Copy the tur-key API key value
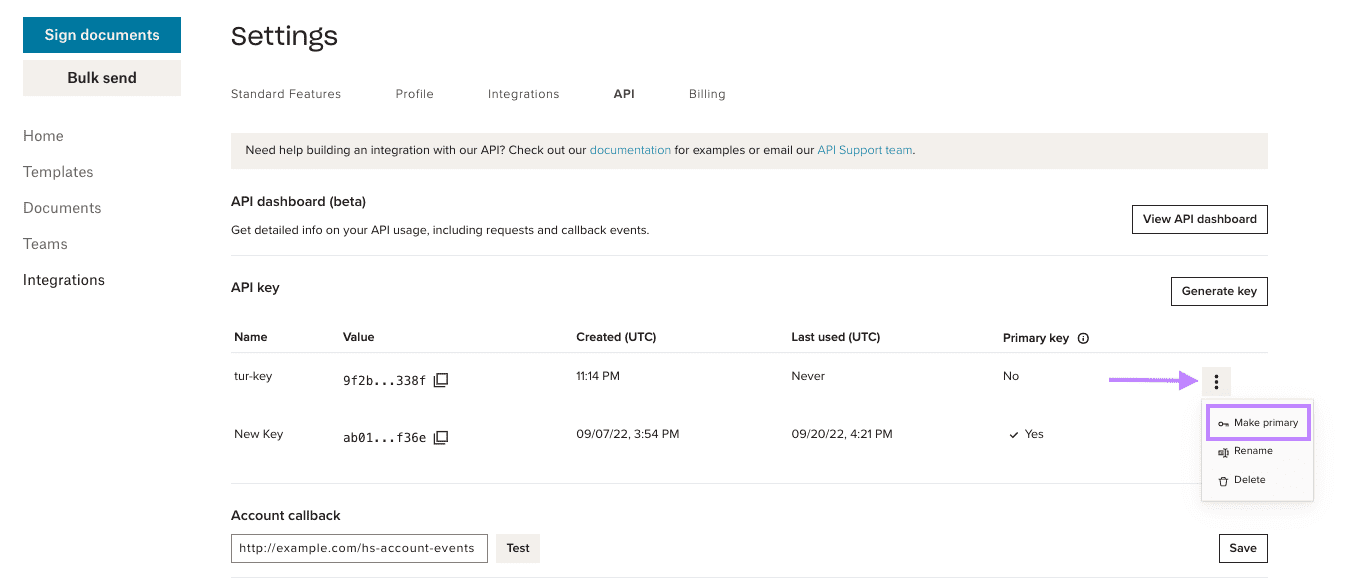Image resolution: width=1351 pixels, height=586 pixels. (x=440, y=380)
